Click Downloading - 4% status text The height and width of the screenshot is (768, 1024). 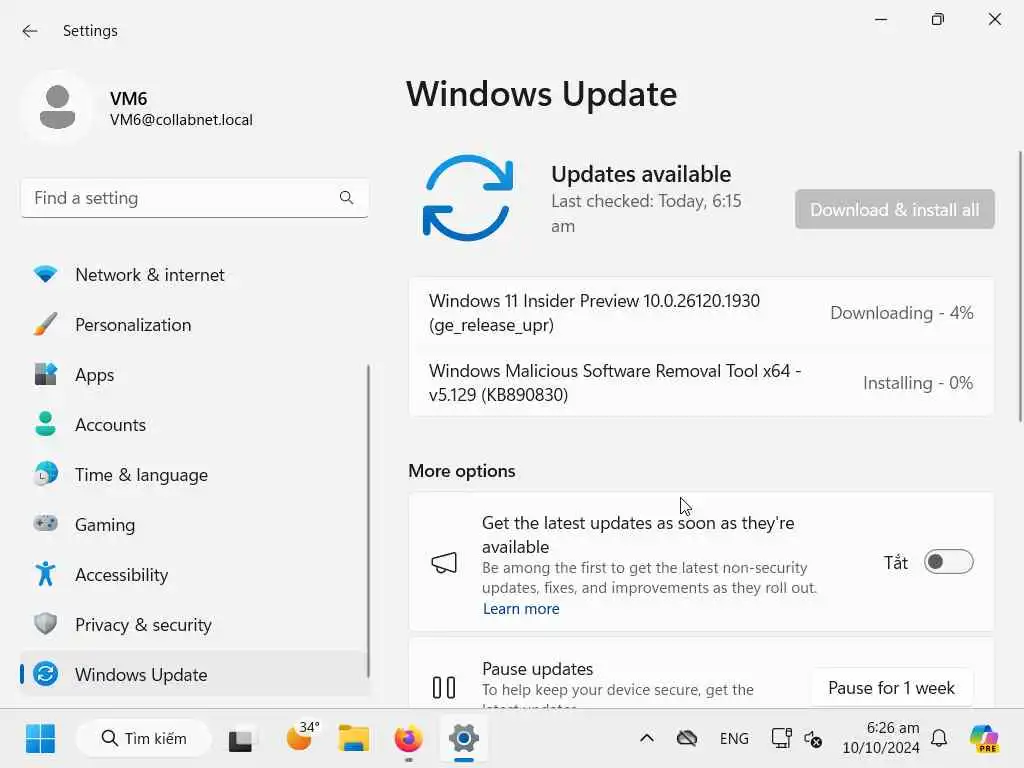[901, 313]
